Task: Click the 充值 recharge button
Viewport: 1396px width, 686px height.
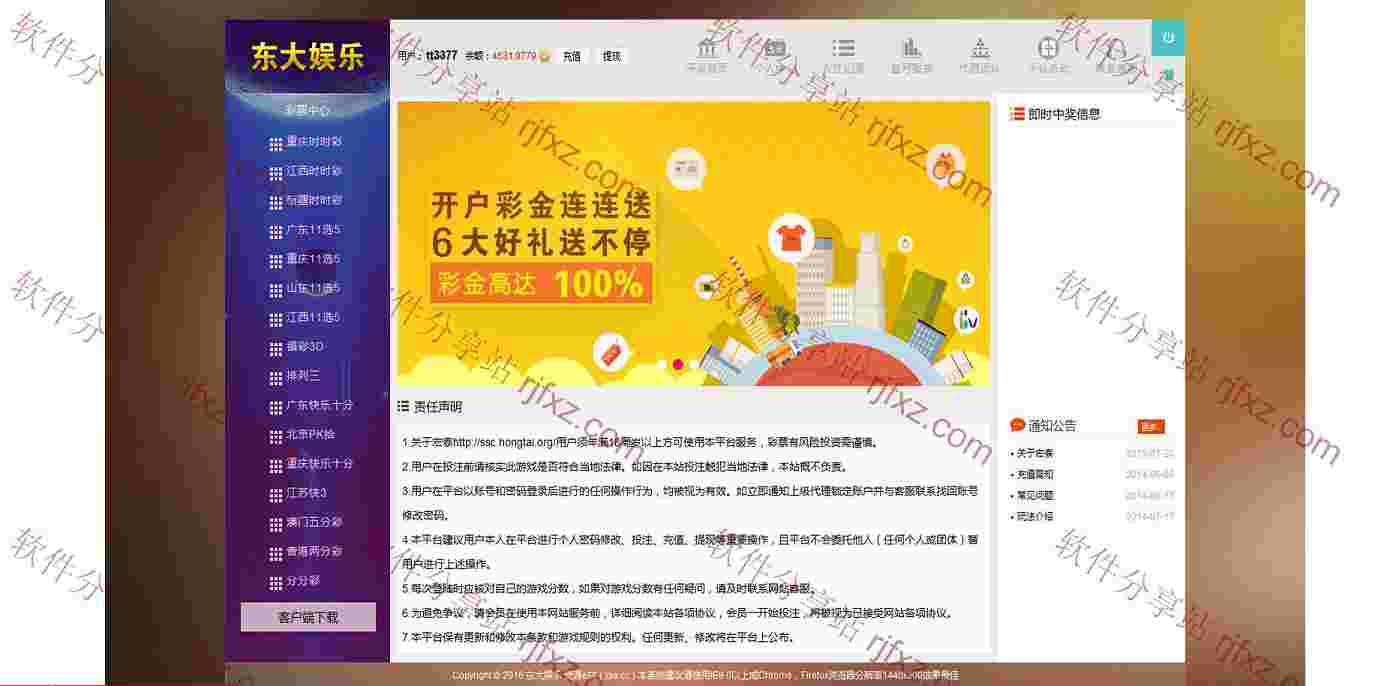Action: coord(571,57)
